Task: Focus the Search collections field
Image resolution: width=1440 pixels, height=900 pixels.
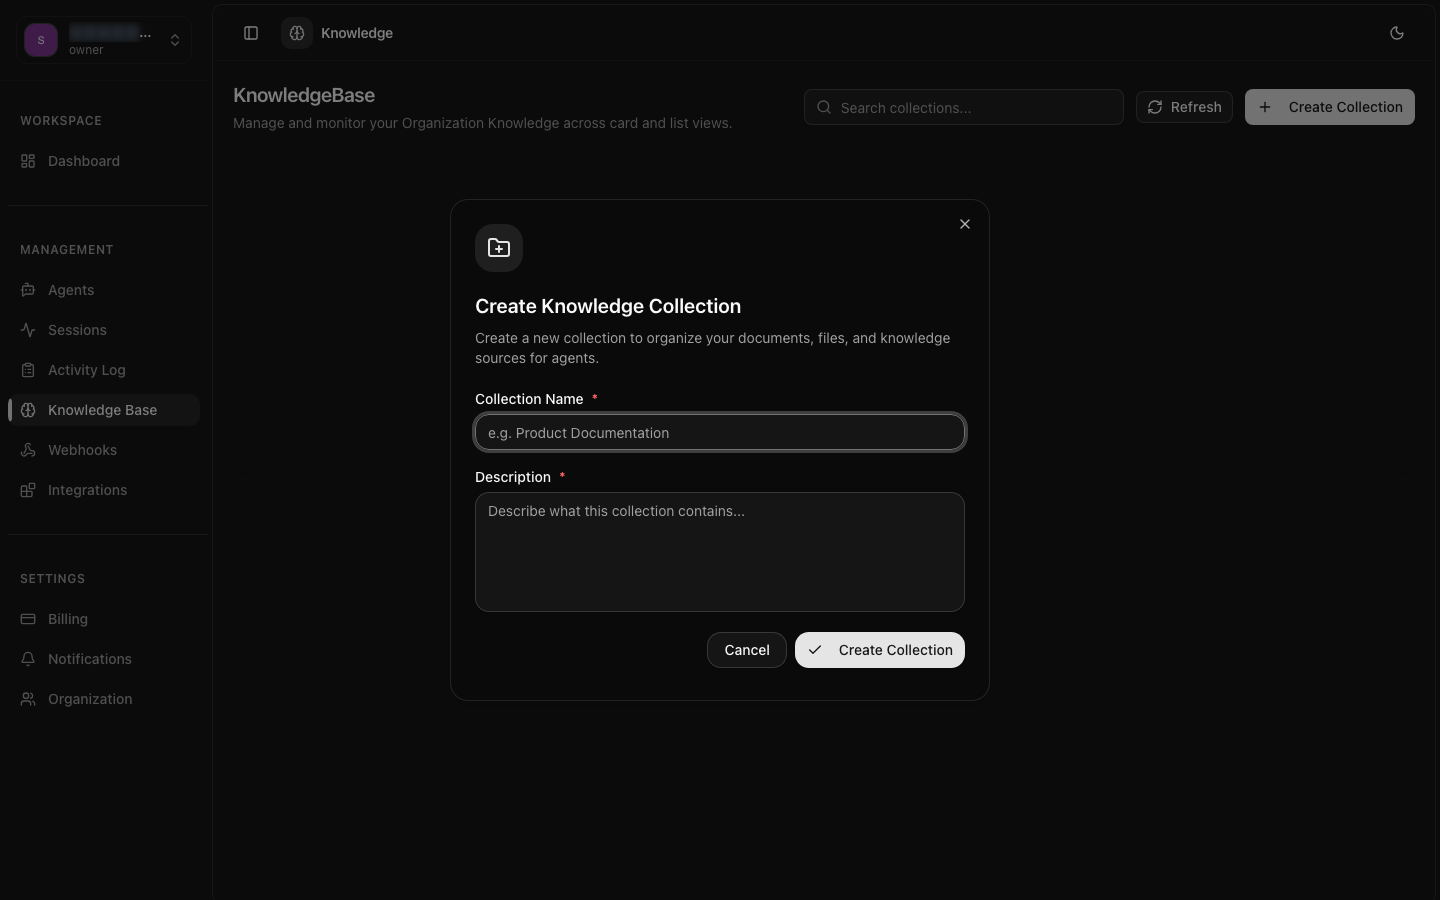Action: [964, 107]
